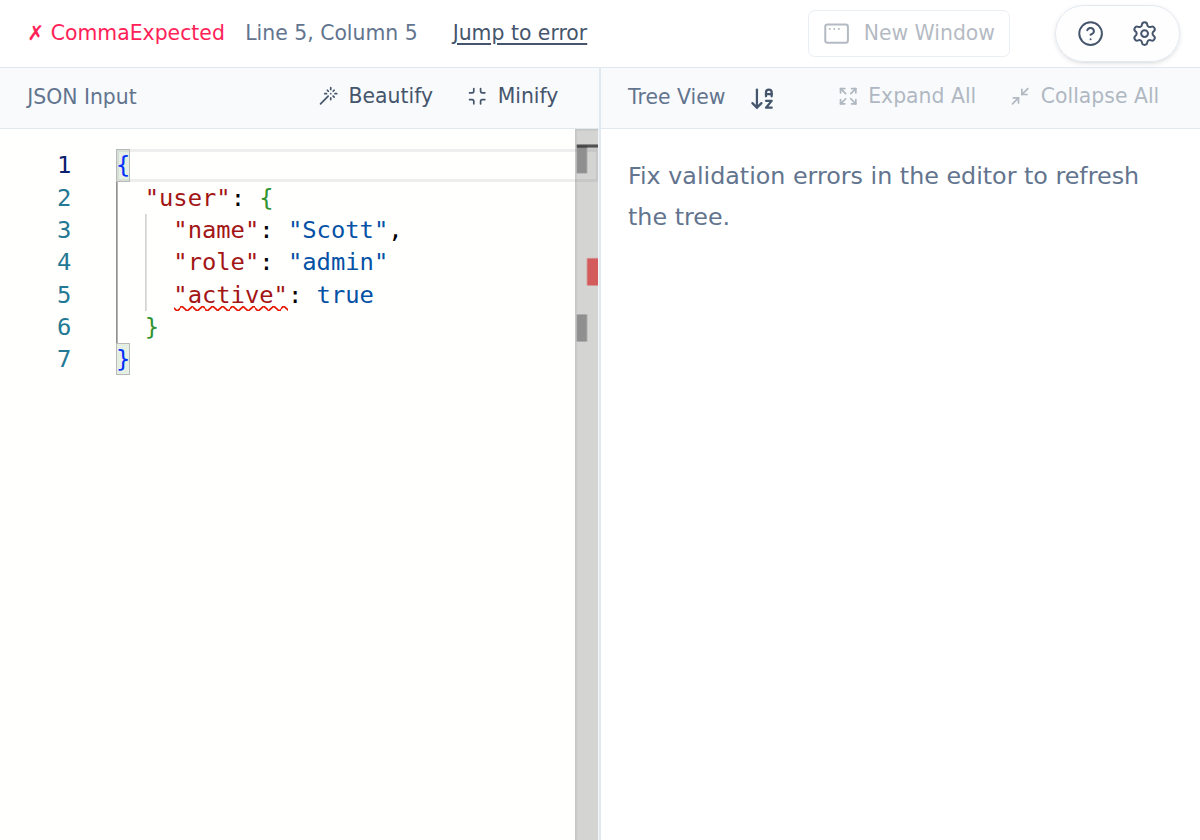The image size is (1200, 840).
Task: Open settings with the gear icon
Action: click(x=1145, y=33)
